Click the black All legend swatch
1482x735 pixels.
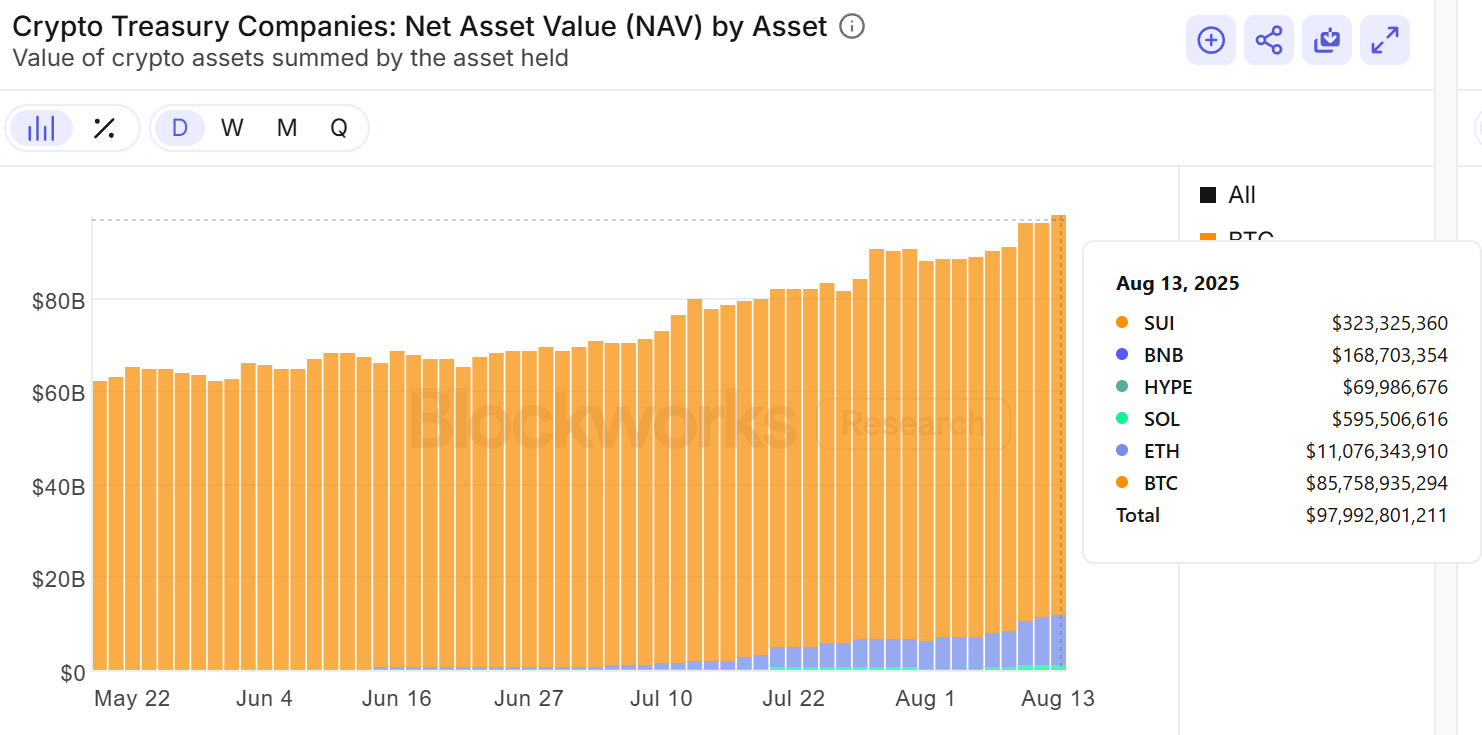point(1208,195)
